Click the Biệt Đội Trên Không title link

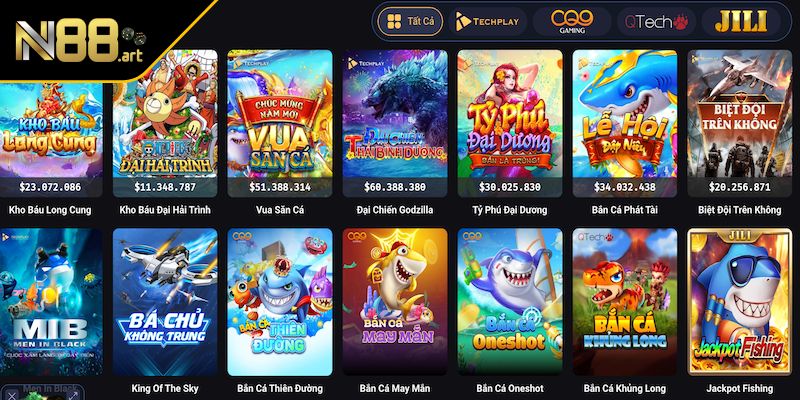(x=739, y=210)
